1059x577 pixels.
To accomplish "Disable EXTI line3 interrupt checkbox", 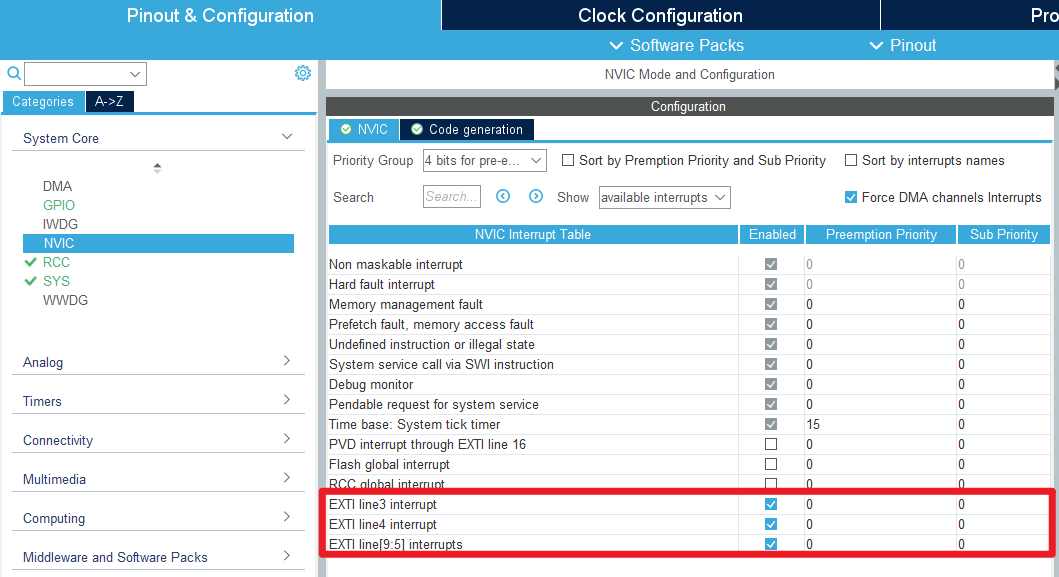I will tap(771, 504).
